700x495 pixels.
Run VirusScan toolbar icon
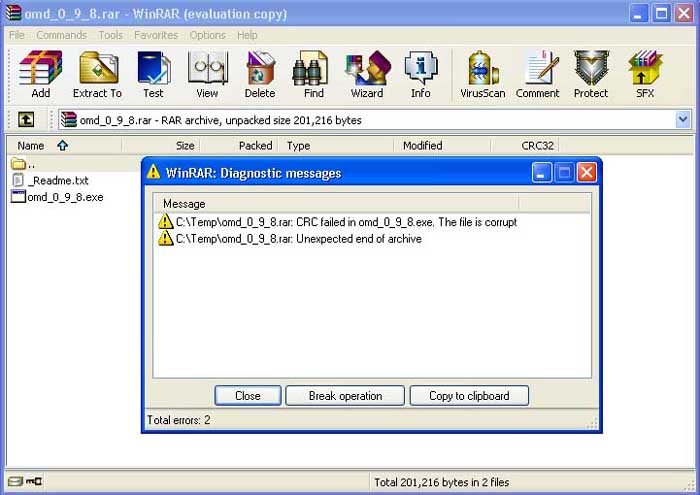coord(483,68)
